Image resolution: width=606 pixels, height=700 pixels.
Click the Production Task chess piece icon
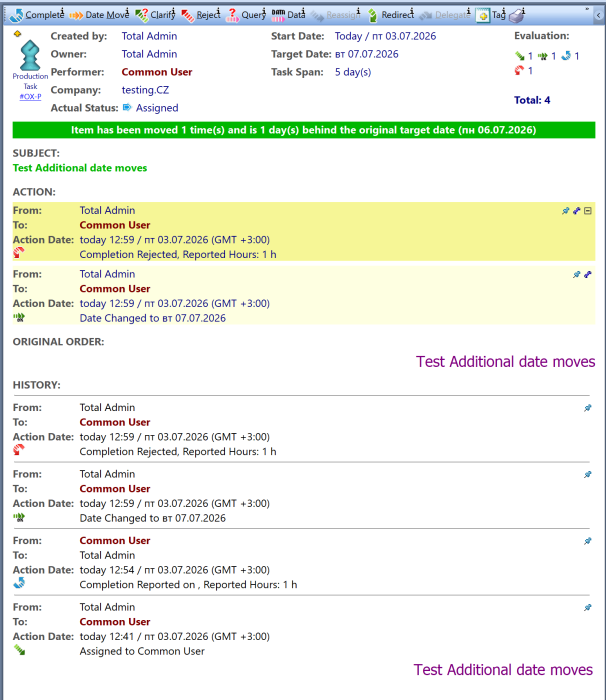pyautogui.click(x=30, y=55)
